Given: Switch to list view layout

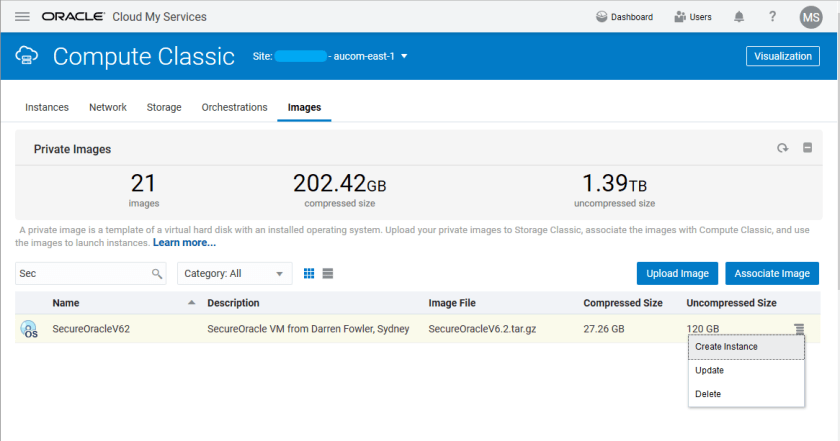Looking at the screenshot, I should (328, 273).
